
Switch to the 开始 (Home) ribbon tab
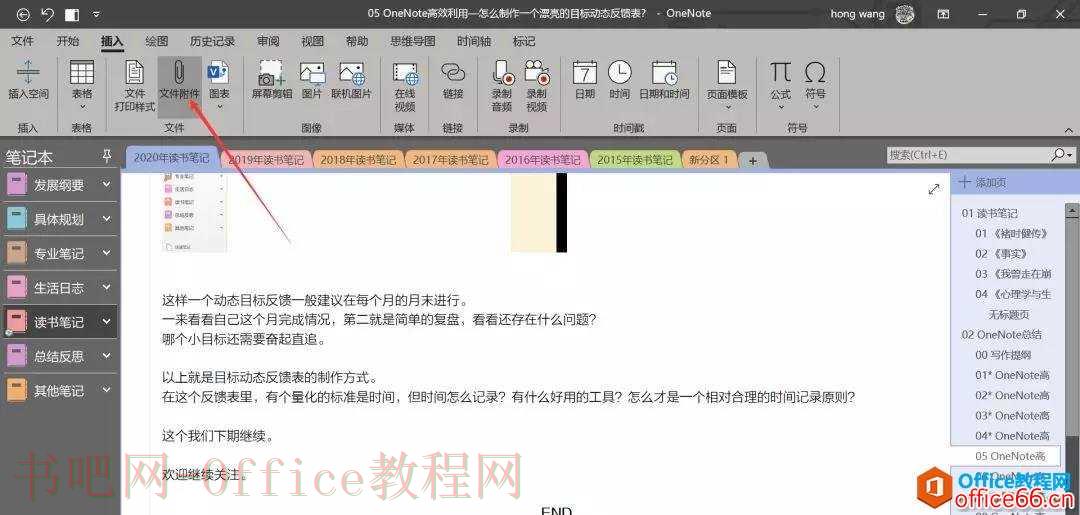pos(68,41)
